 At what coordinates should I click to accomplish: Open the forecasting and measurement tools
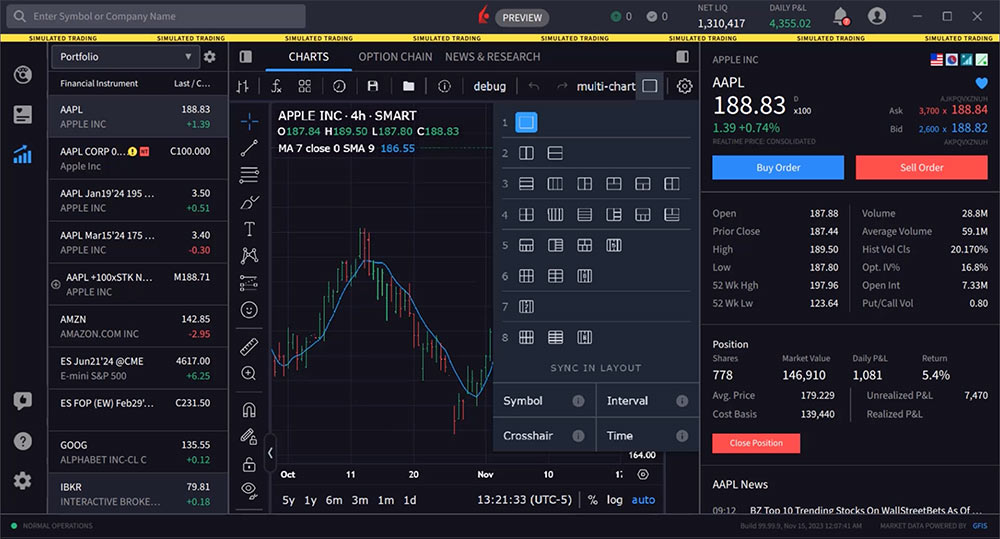(249, 283)
